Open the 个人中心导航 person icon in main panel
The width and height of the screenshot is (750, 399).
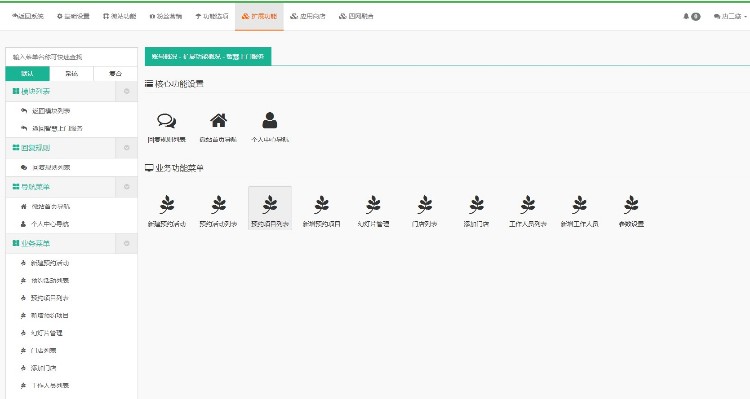(x=270, y=120)
